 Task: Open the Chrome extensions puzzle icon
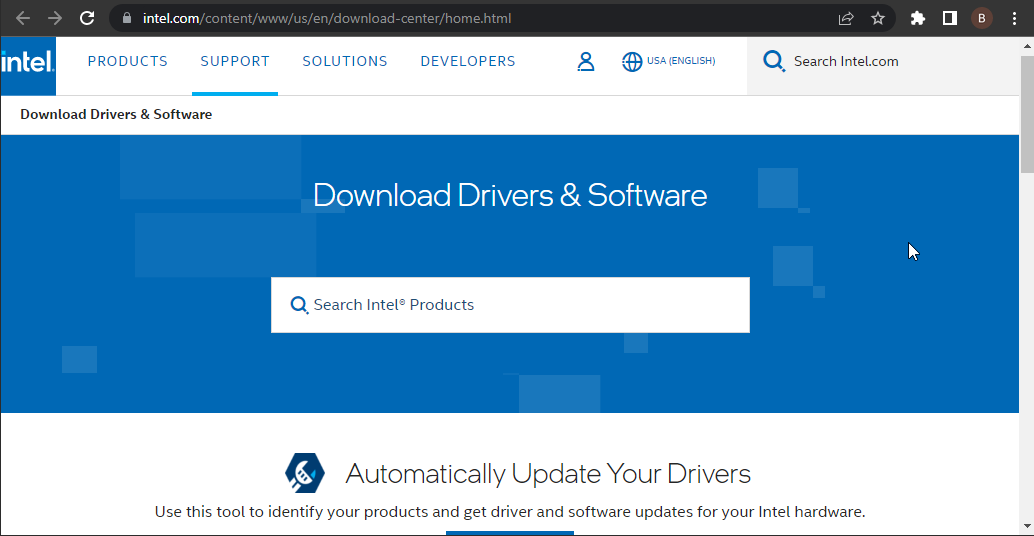pos(918,18)
